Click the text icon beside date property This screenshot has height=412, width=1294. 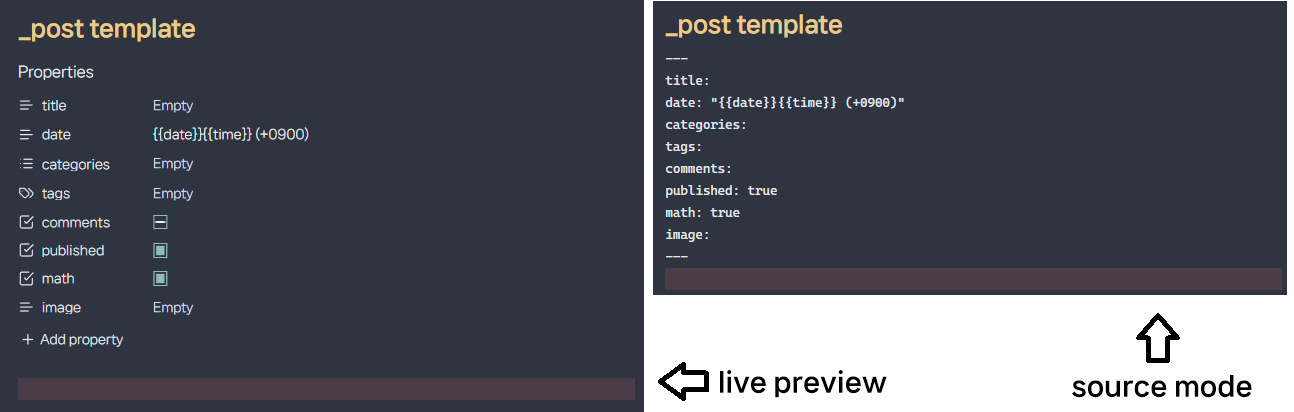click(27, 134)
